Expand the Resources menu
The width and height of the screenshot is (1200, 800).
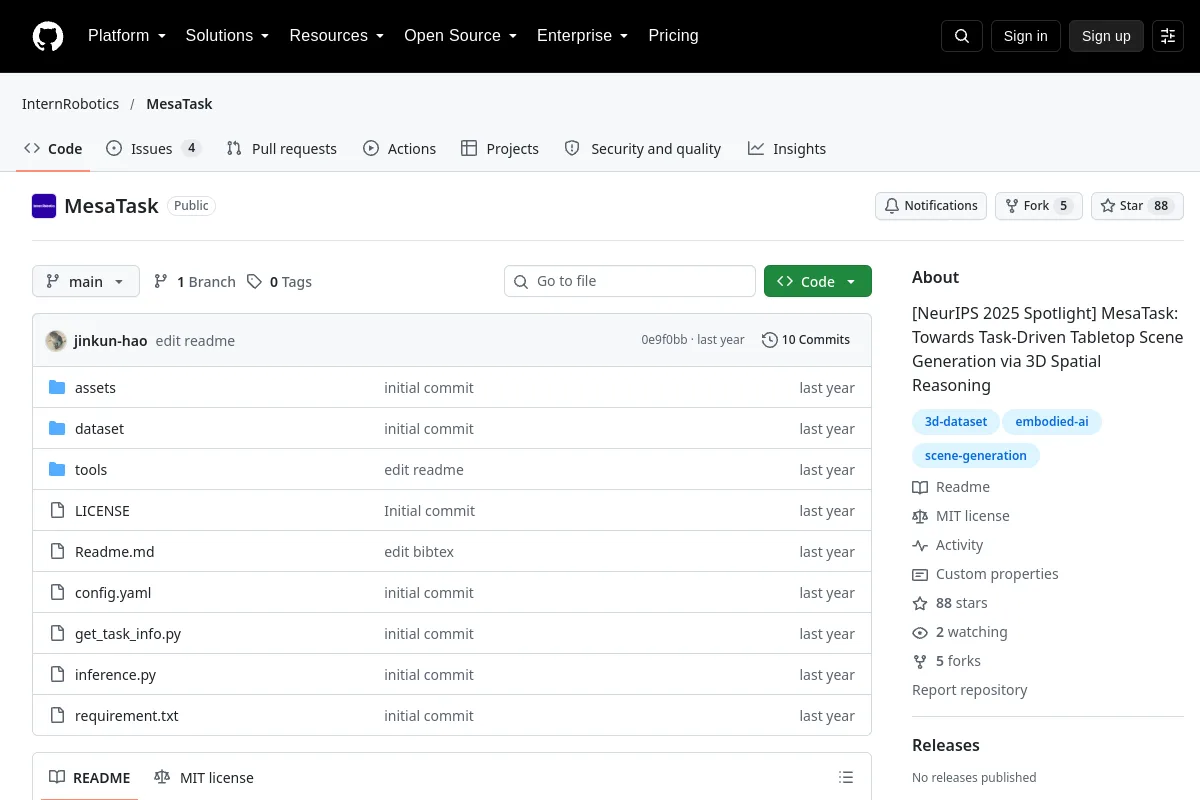click(336, 36)
